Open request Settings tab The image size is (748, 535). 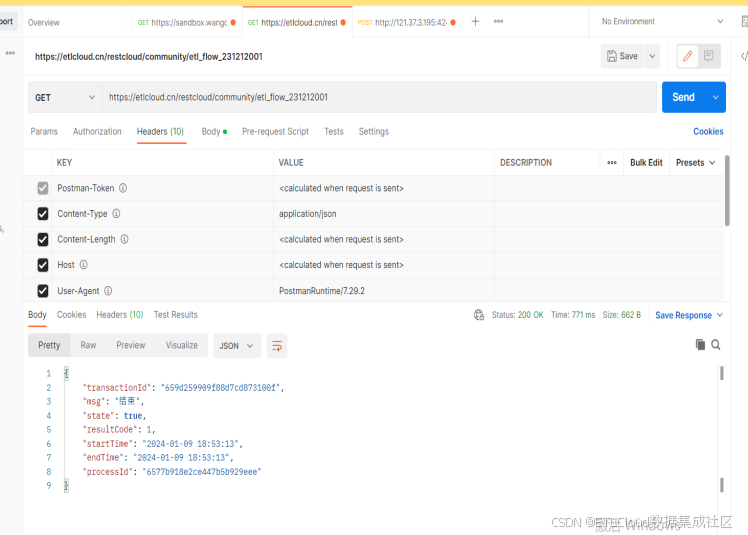tap(374, 131)
